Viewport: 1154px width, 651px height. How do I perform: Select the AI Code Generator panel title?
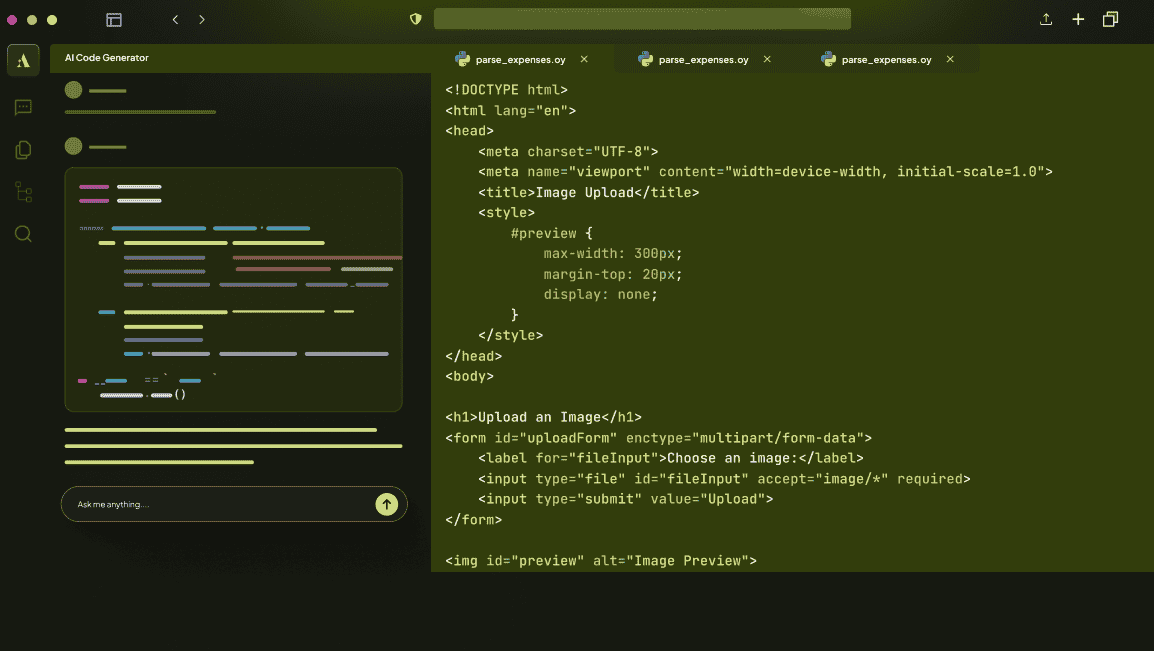(x=107, y=58)
